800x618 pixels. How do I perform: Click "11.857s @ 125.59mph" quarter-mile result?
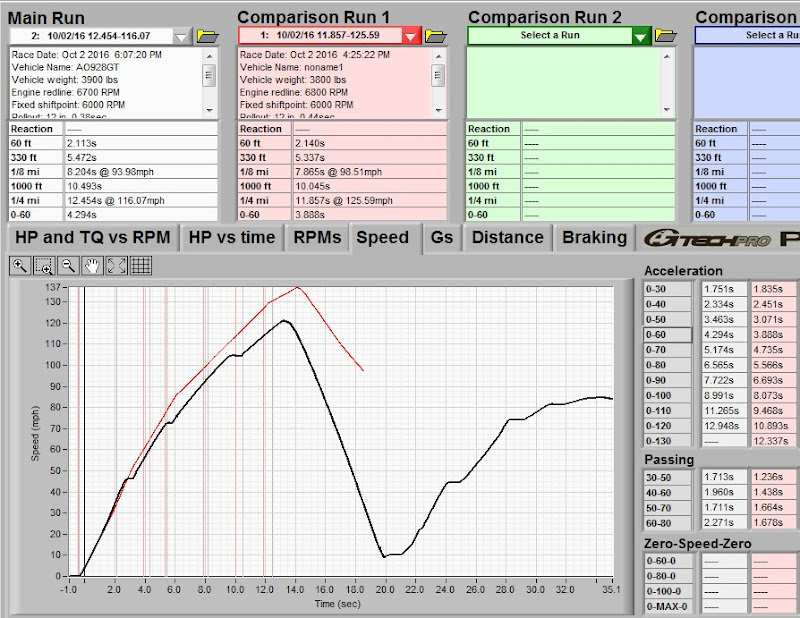click(344, 201)
